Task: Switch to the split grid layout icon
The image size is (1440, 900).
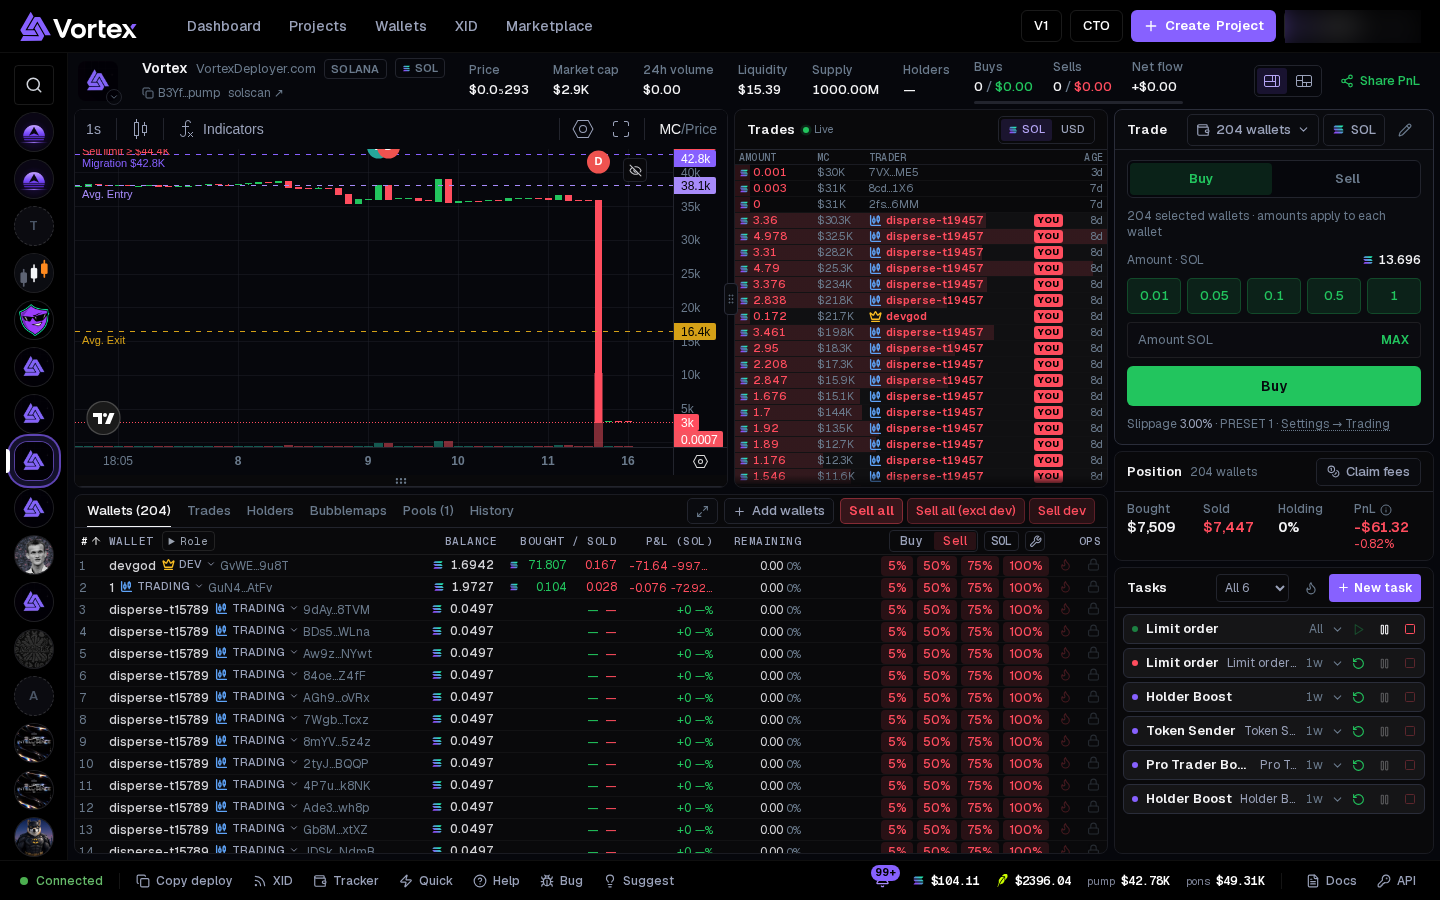Action: coord(1304,81)
